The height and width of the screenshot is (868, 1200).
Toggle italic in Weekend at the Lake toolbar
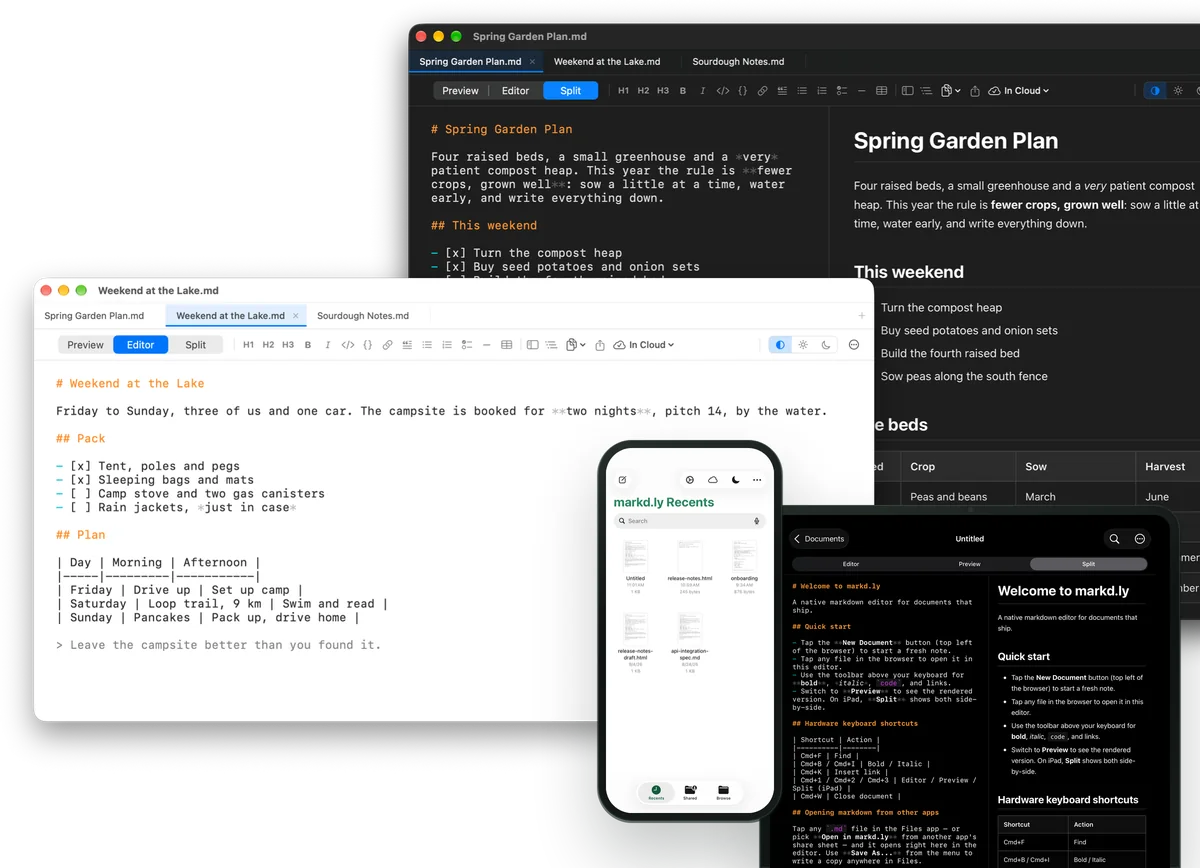(x=327, y=345)
